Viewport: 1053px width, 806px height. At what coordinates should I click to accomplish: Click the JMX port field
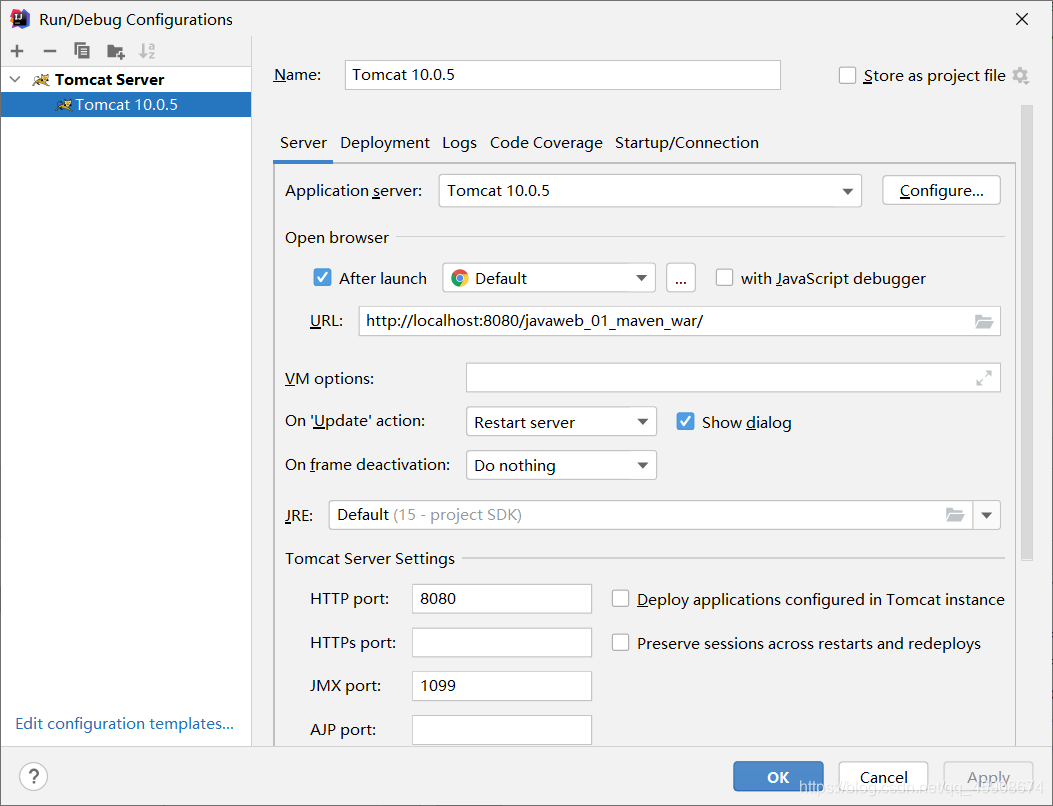502,686
